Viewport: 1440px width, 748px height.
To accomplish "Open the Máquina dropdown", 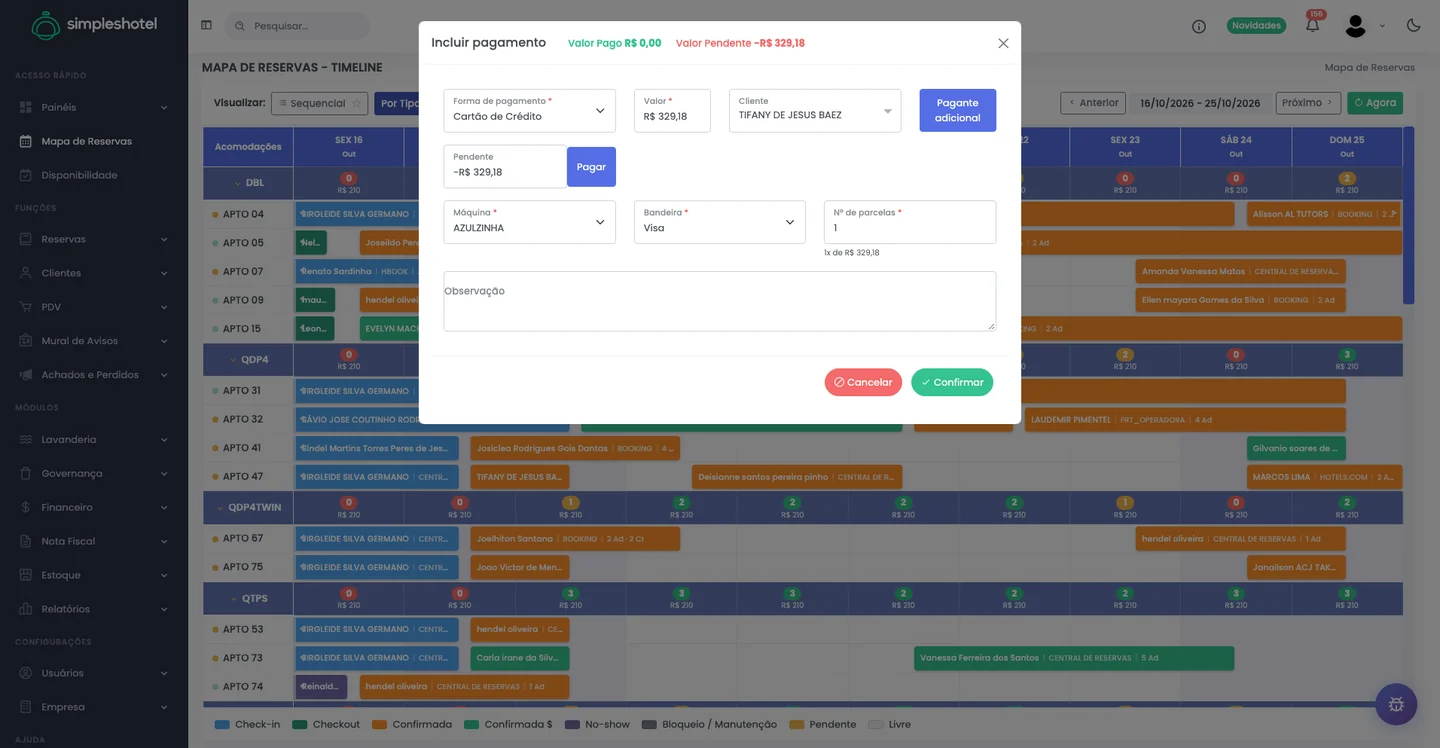I will (x=529, y=222).
